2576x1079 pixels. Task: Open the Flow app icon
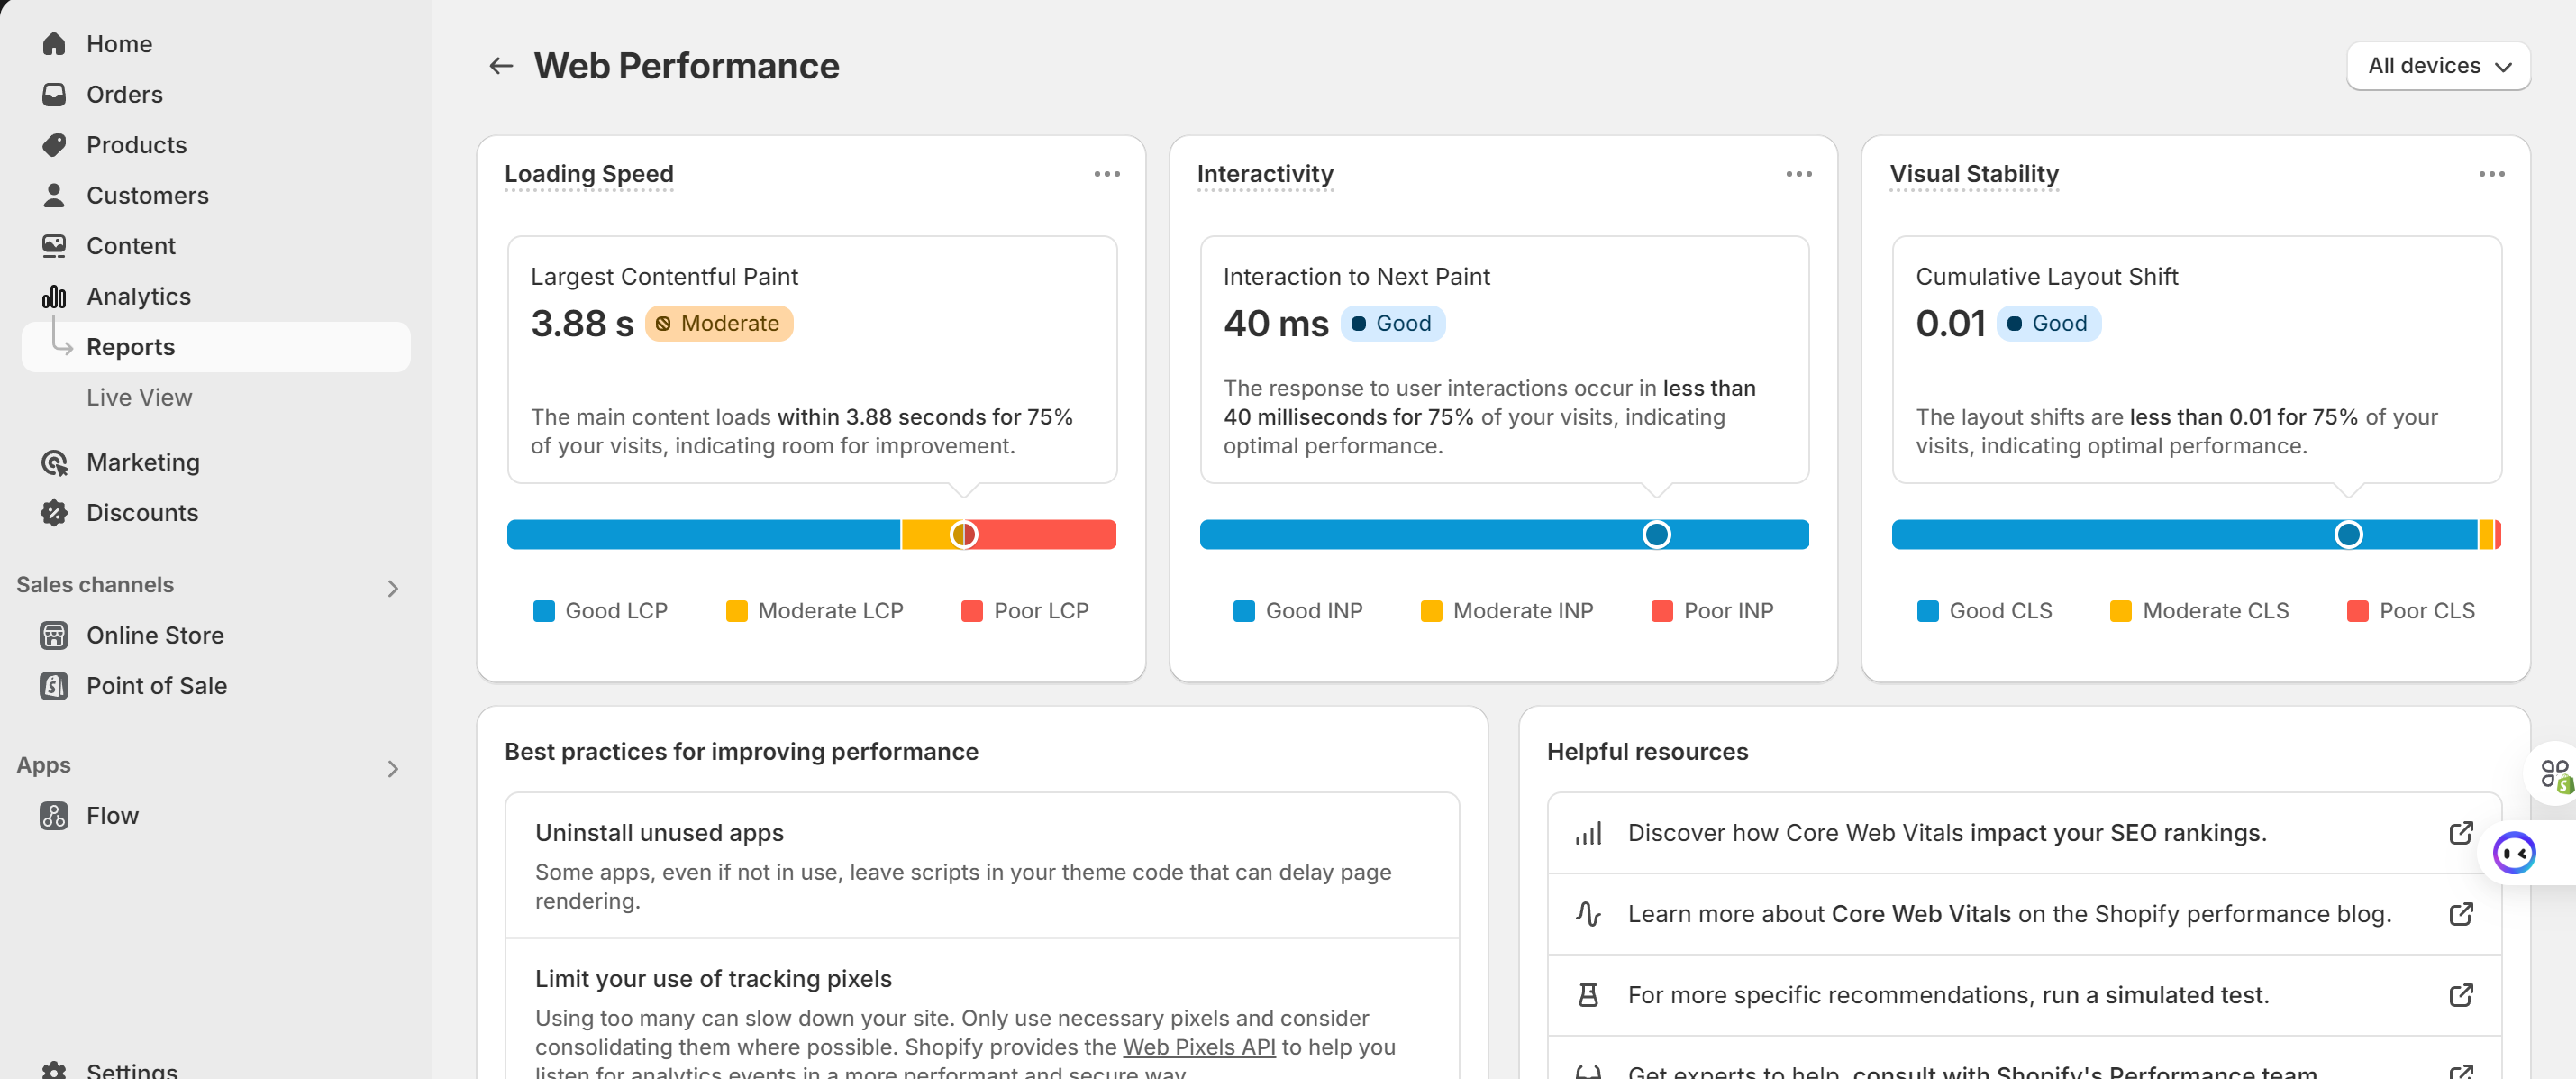click(x=54, y=815)
